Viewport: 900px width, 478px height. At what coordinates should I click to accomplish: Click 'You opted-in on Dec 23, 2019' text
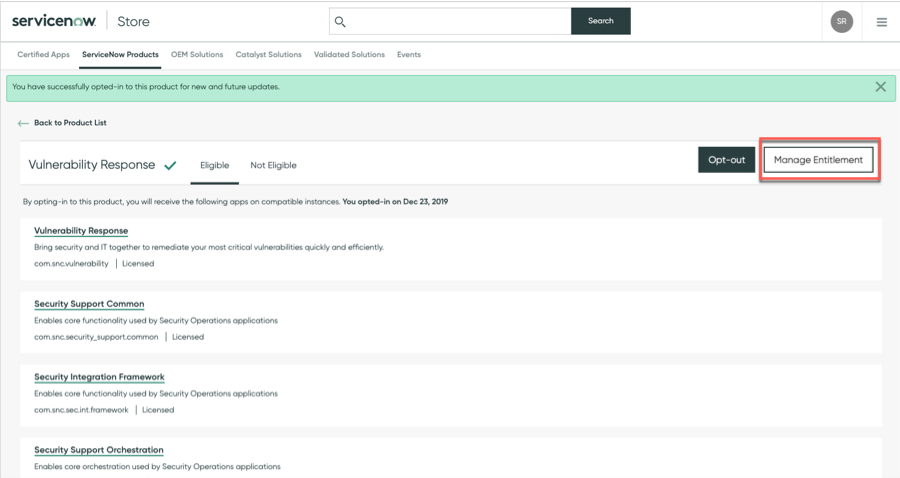click(x=395, y=202)
